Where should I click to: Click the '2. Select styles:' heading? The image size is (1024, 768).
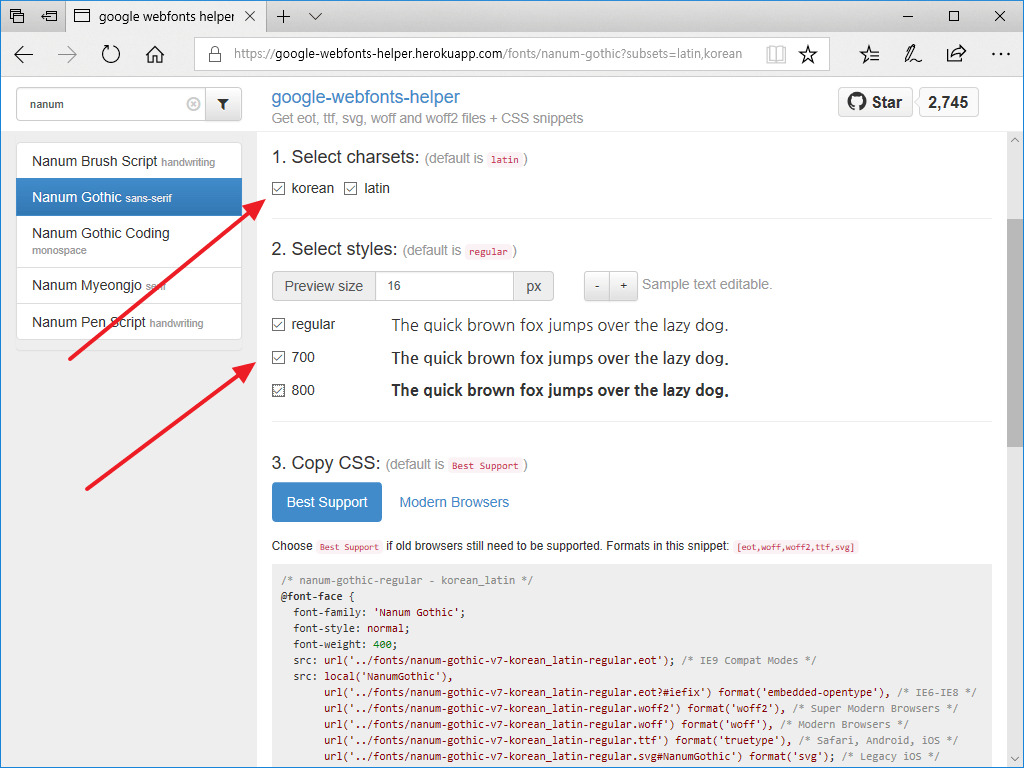click(x=334, y=249)
